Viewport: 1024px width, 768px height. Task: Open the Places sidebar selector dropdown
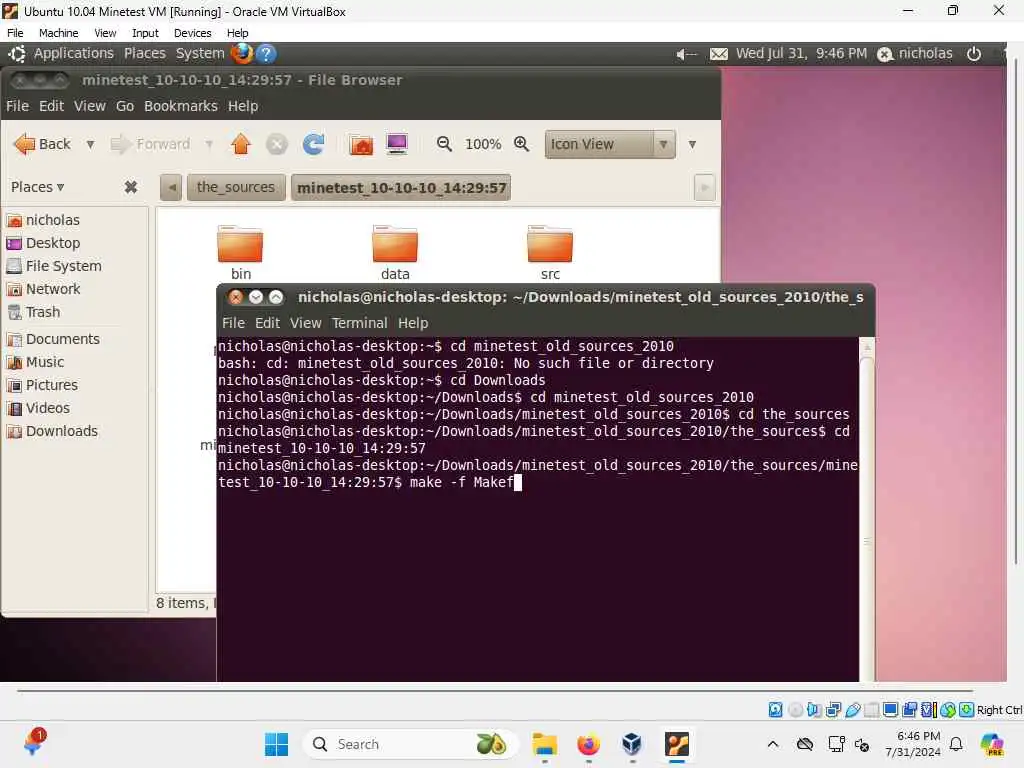tap(37, 187)
